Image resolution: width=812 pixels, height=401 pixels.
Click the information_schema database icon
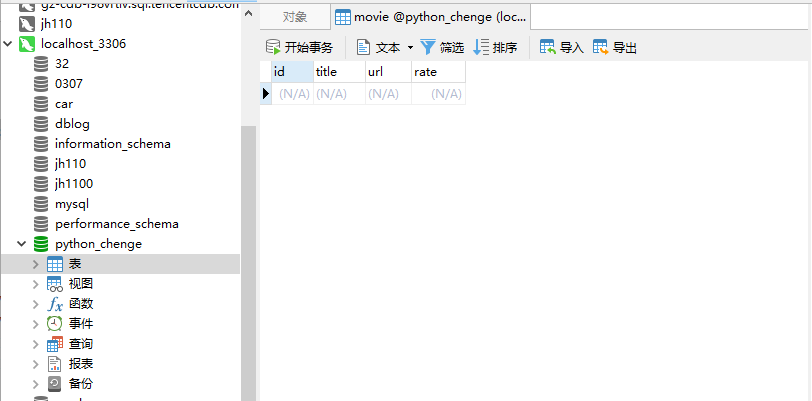(x=41, y=144)
